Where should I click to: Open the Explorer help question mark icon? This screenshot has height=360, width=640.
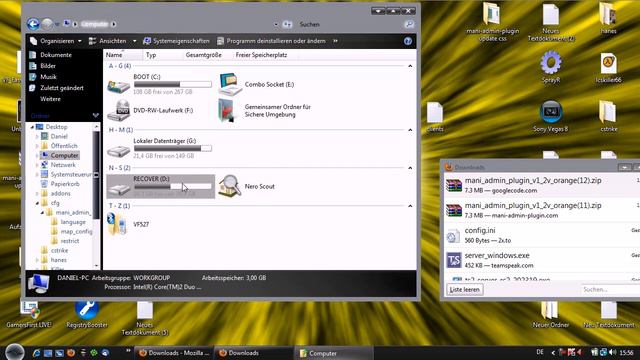tap(407, 41)
